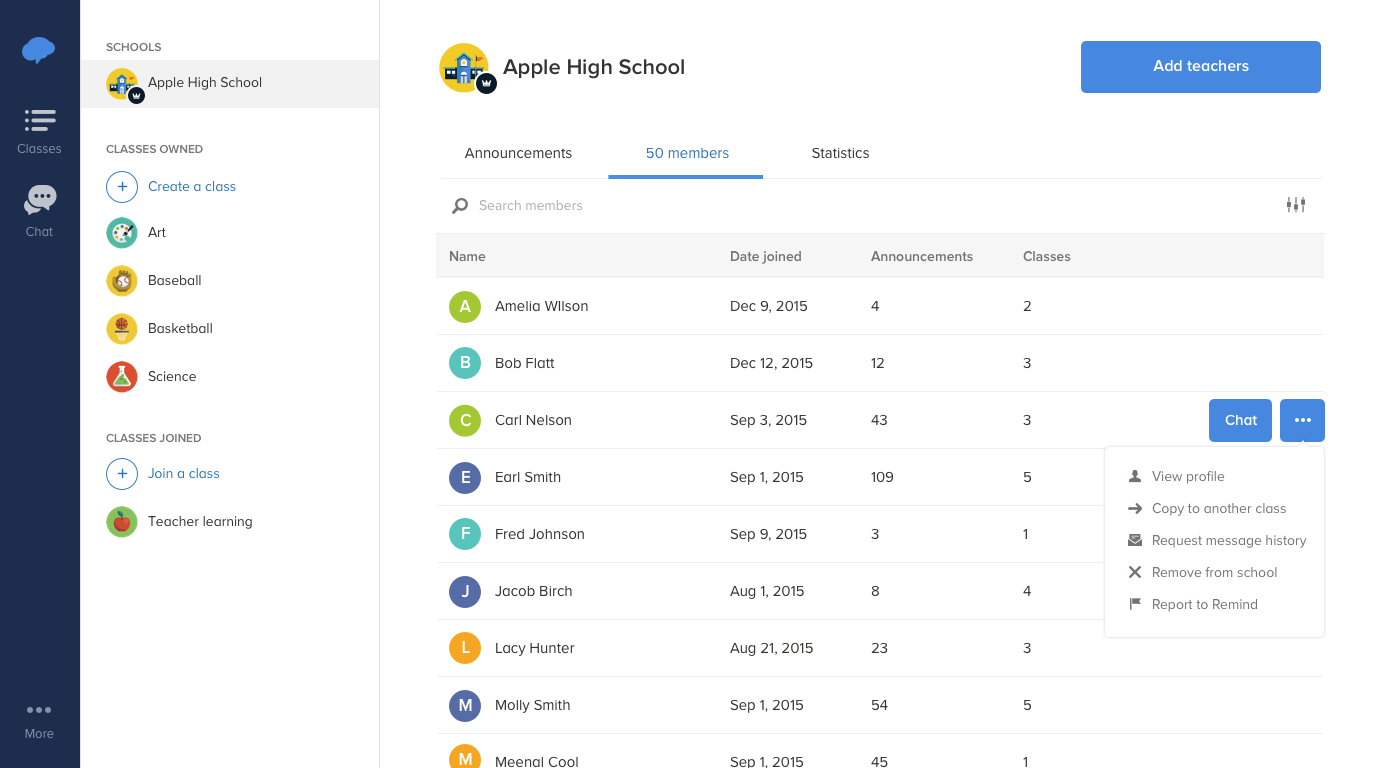Click the 109 announcements cell
The image size is (1400, 768).
click(x=882, y=477)
